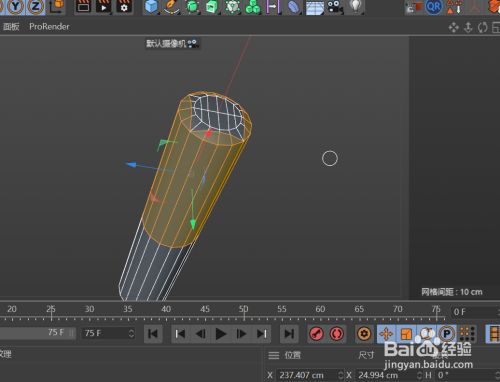Screen dimensions: 500x382
Task: Select the Spline Pen tool
Action: (171, 7)
